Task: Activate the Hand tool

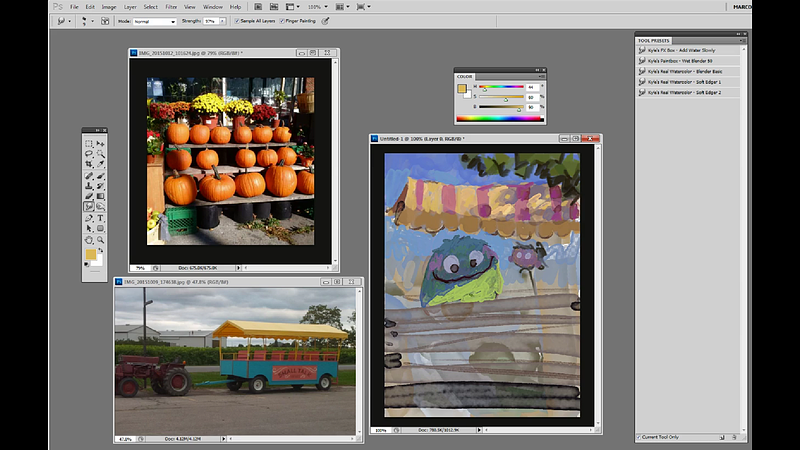Action: pos(89,240)
